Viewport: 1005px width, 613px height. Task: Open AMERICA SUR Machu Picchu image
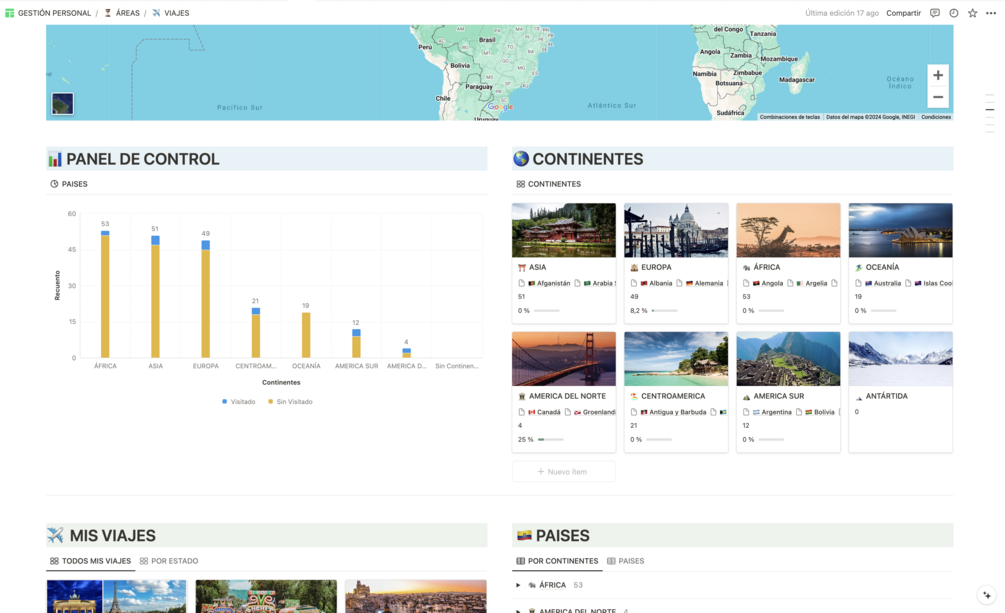(x=788, y=359)
